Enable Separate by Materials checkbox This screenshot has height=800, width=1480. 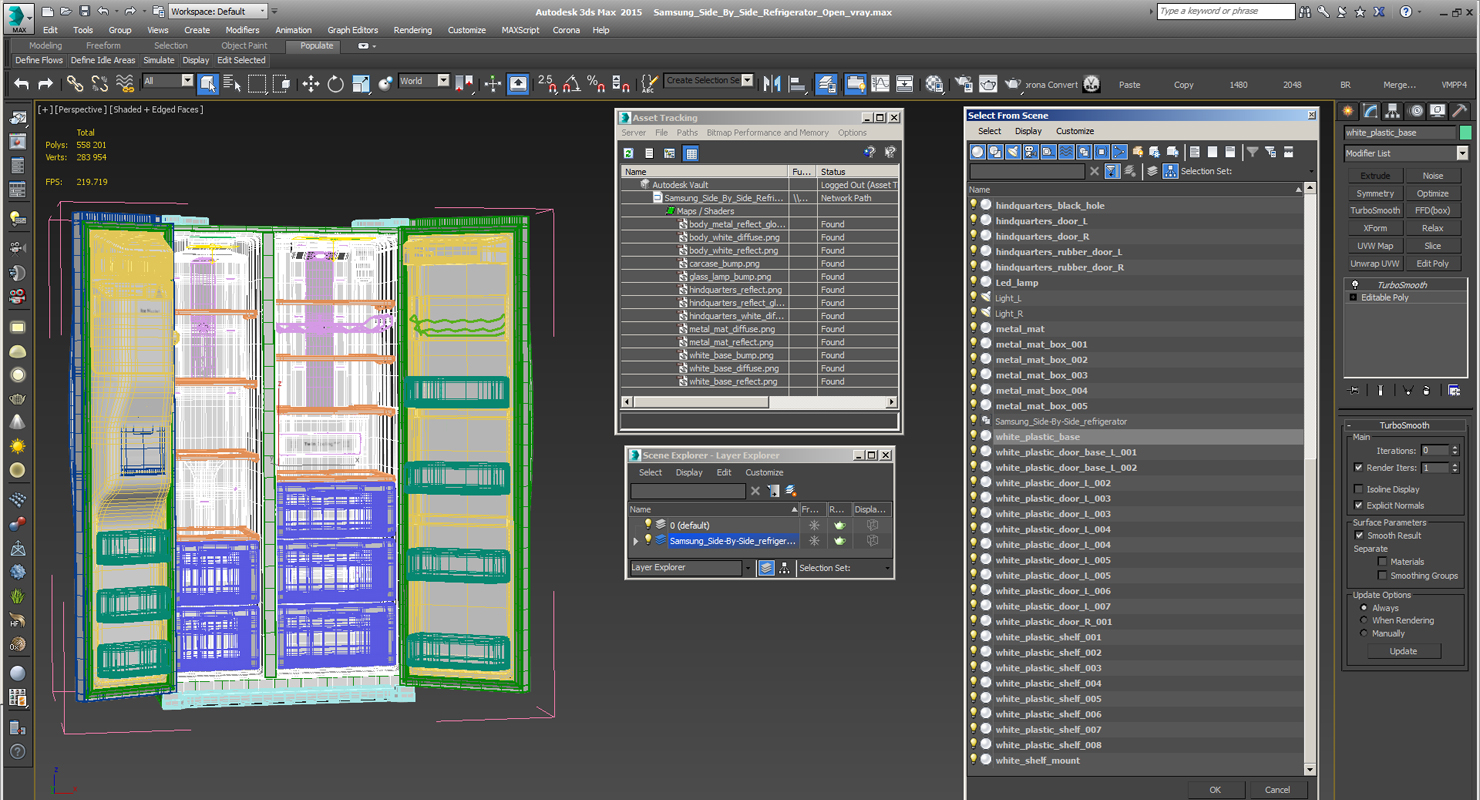pos(1382,561)
